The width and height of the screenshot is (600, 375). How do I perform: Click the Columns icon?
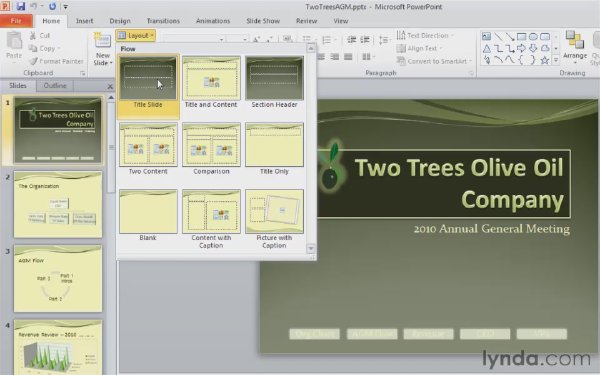[368, 57]
